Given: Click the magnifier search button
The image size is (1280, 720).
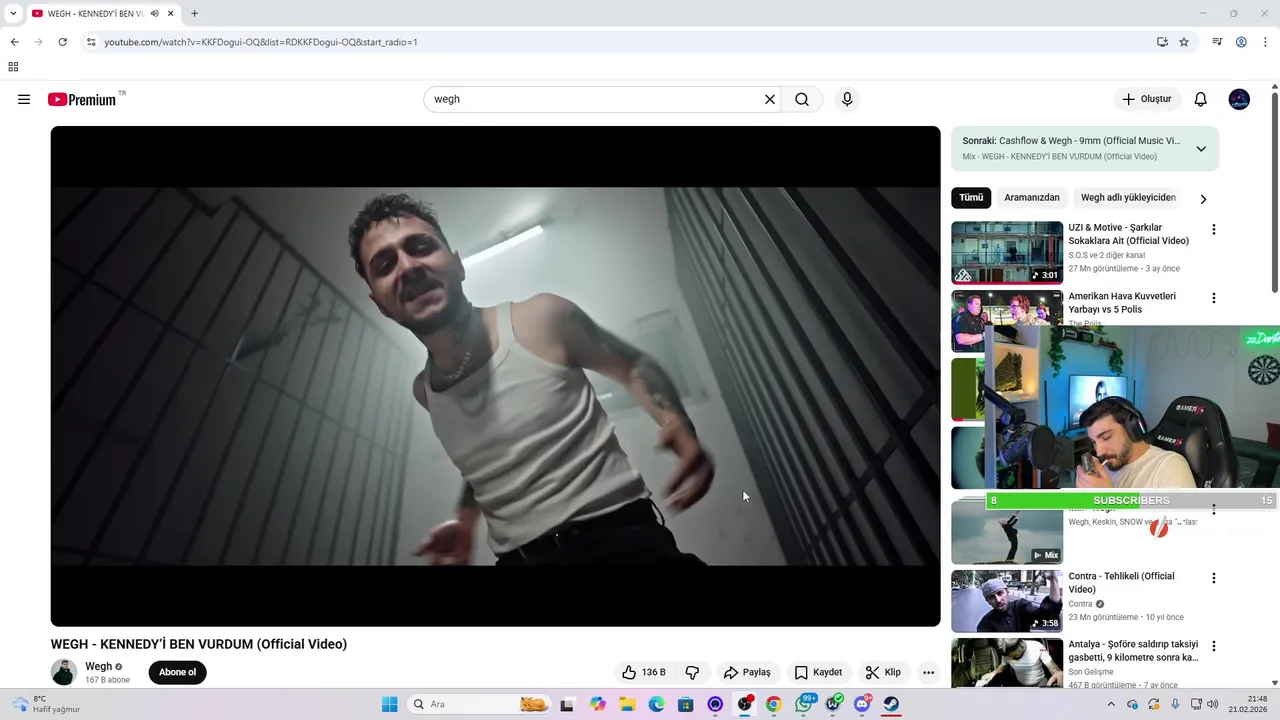Looking at the screenshot, I should point(802,99).
